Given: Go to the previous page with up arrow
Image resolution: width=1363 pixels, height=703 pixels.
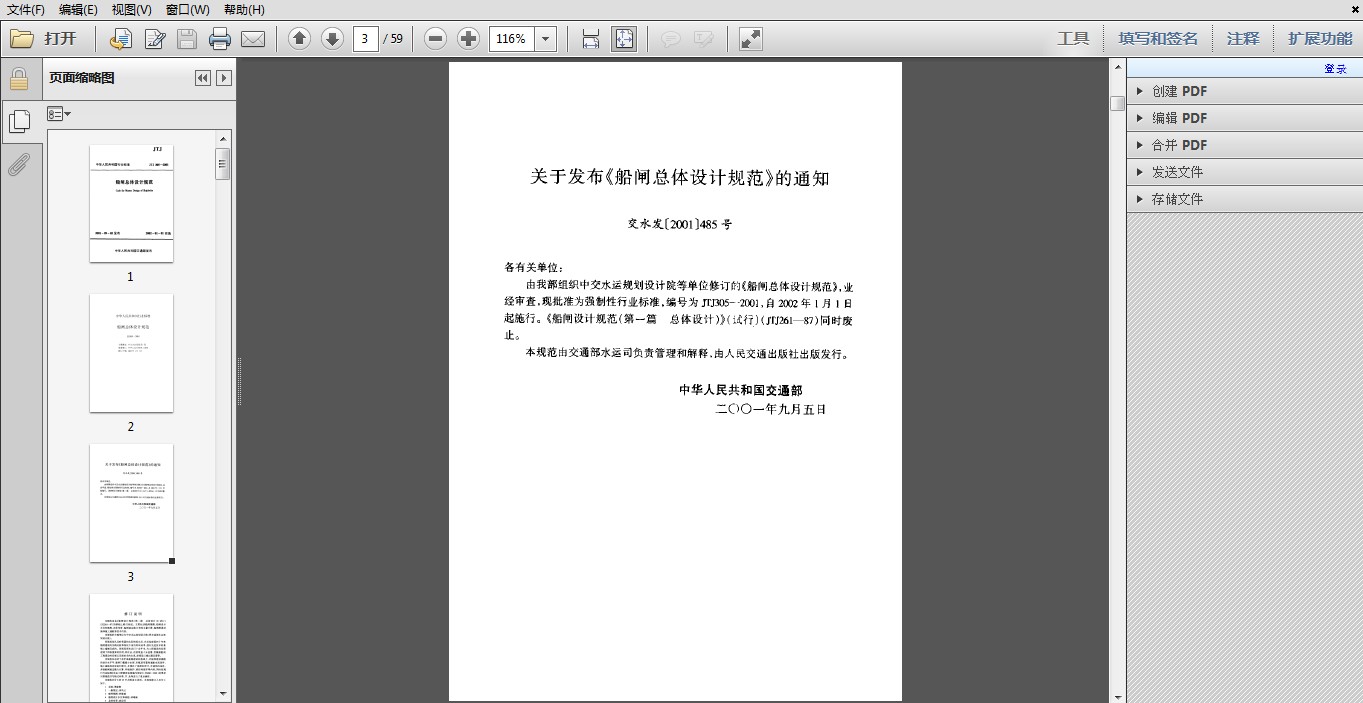Looking at the screenshot, I should (x=299, y=39).
